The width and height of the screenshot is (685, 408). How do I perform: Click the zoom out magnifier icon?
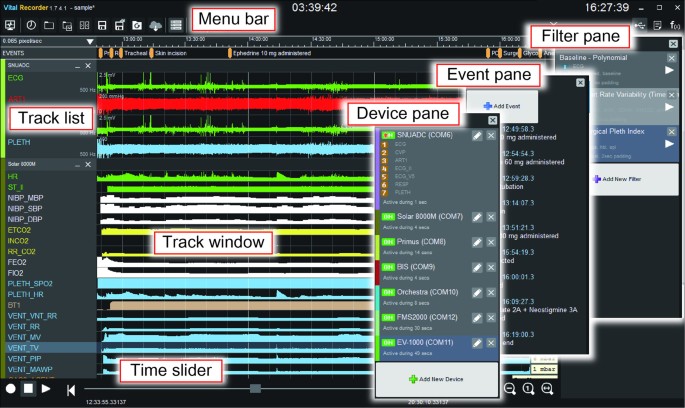pyautogui.click(x=509, y=388)
